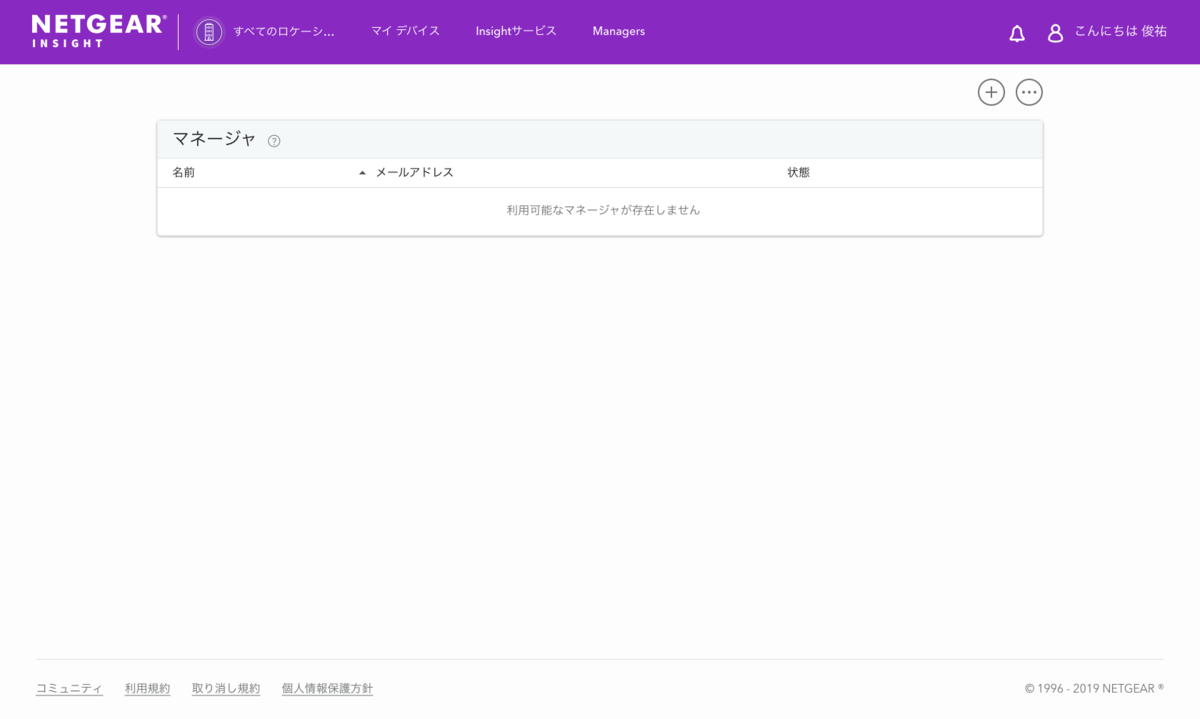Image resolution: width=1200 pixels, height=719 pixels.
Task: Open the more options ellipsis icon
Action: [x=1029, y=92]
